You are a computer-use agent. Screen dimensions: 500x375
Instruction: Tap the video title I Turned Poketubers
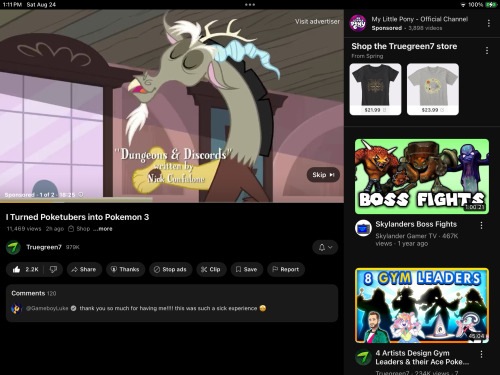click(x=77, y=217)
